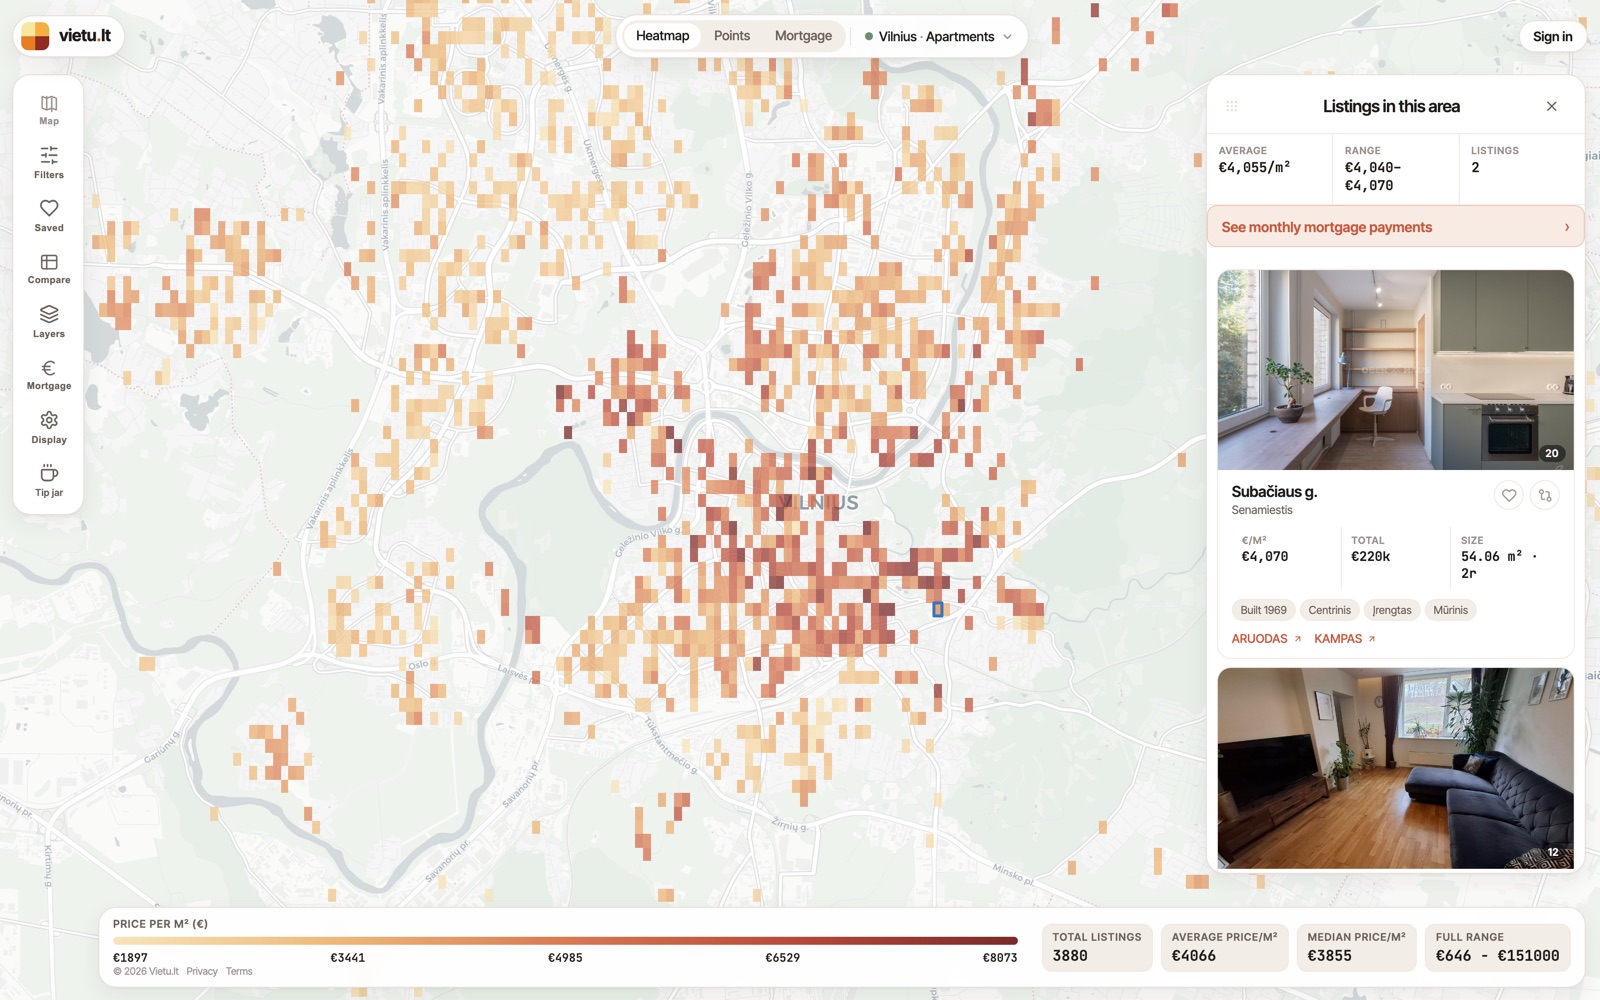Click the Total Listings 3880 stat
Image resolution: width=1600 pixels, height=1000 pixels.
[x=1097, y=947]
